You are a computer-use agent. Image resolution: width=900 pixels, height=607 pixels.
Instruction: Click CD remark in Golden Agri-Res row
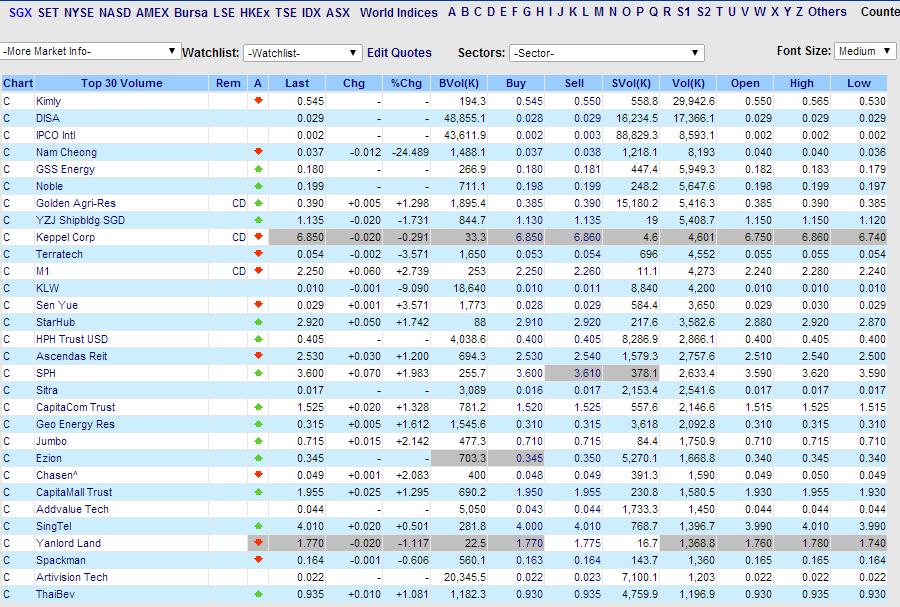pyautogui.click(x=239, y=204)
